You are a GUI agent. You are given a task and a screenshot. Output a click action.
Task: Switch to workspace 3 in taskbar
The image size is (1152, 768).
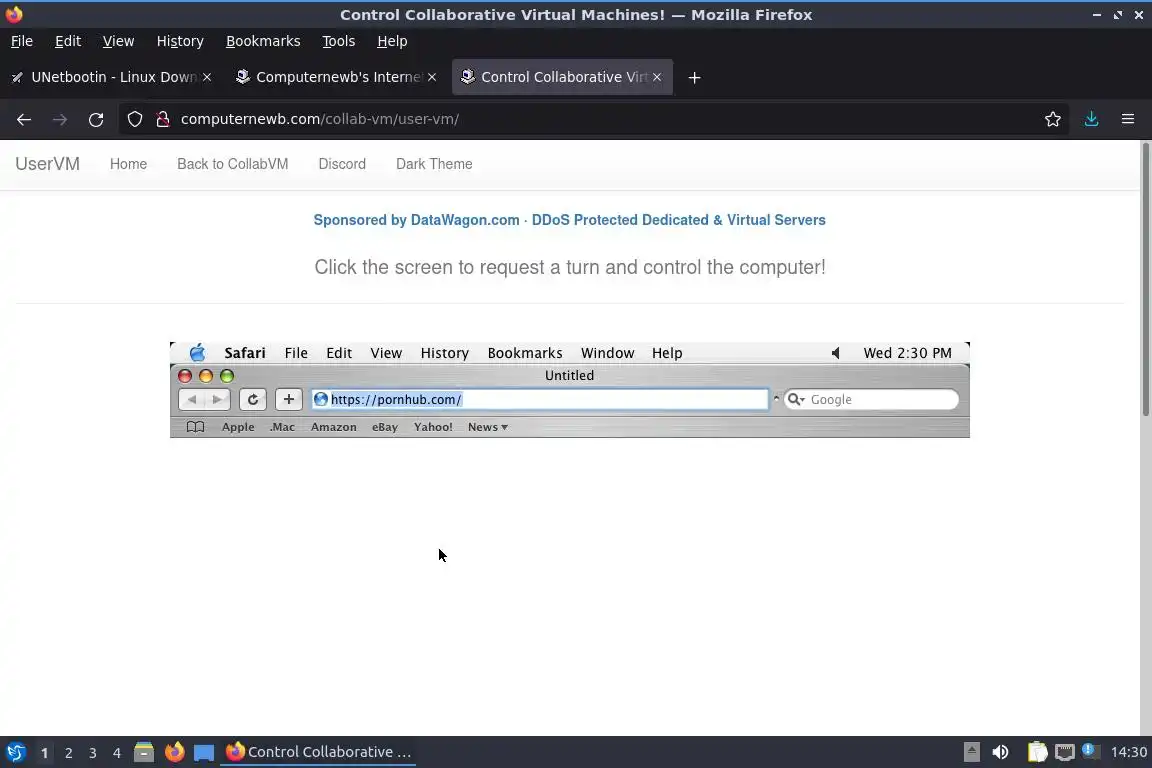tap(93, 753)
